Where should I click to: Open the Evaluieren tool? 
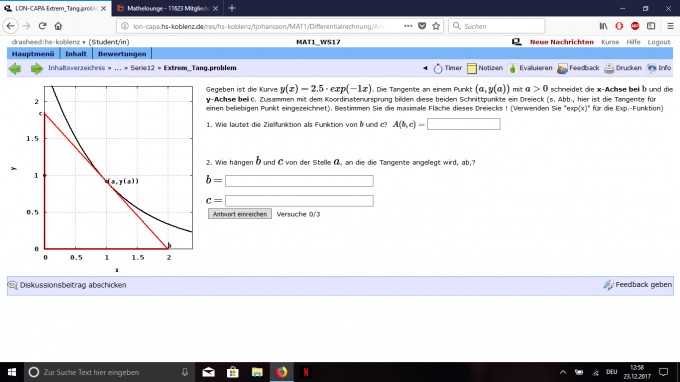[x=530, y=68]
